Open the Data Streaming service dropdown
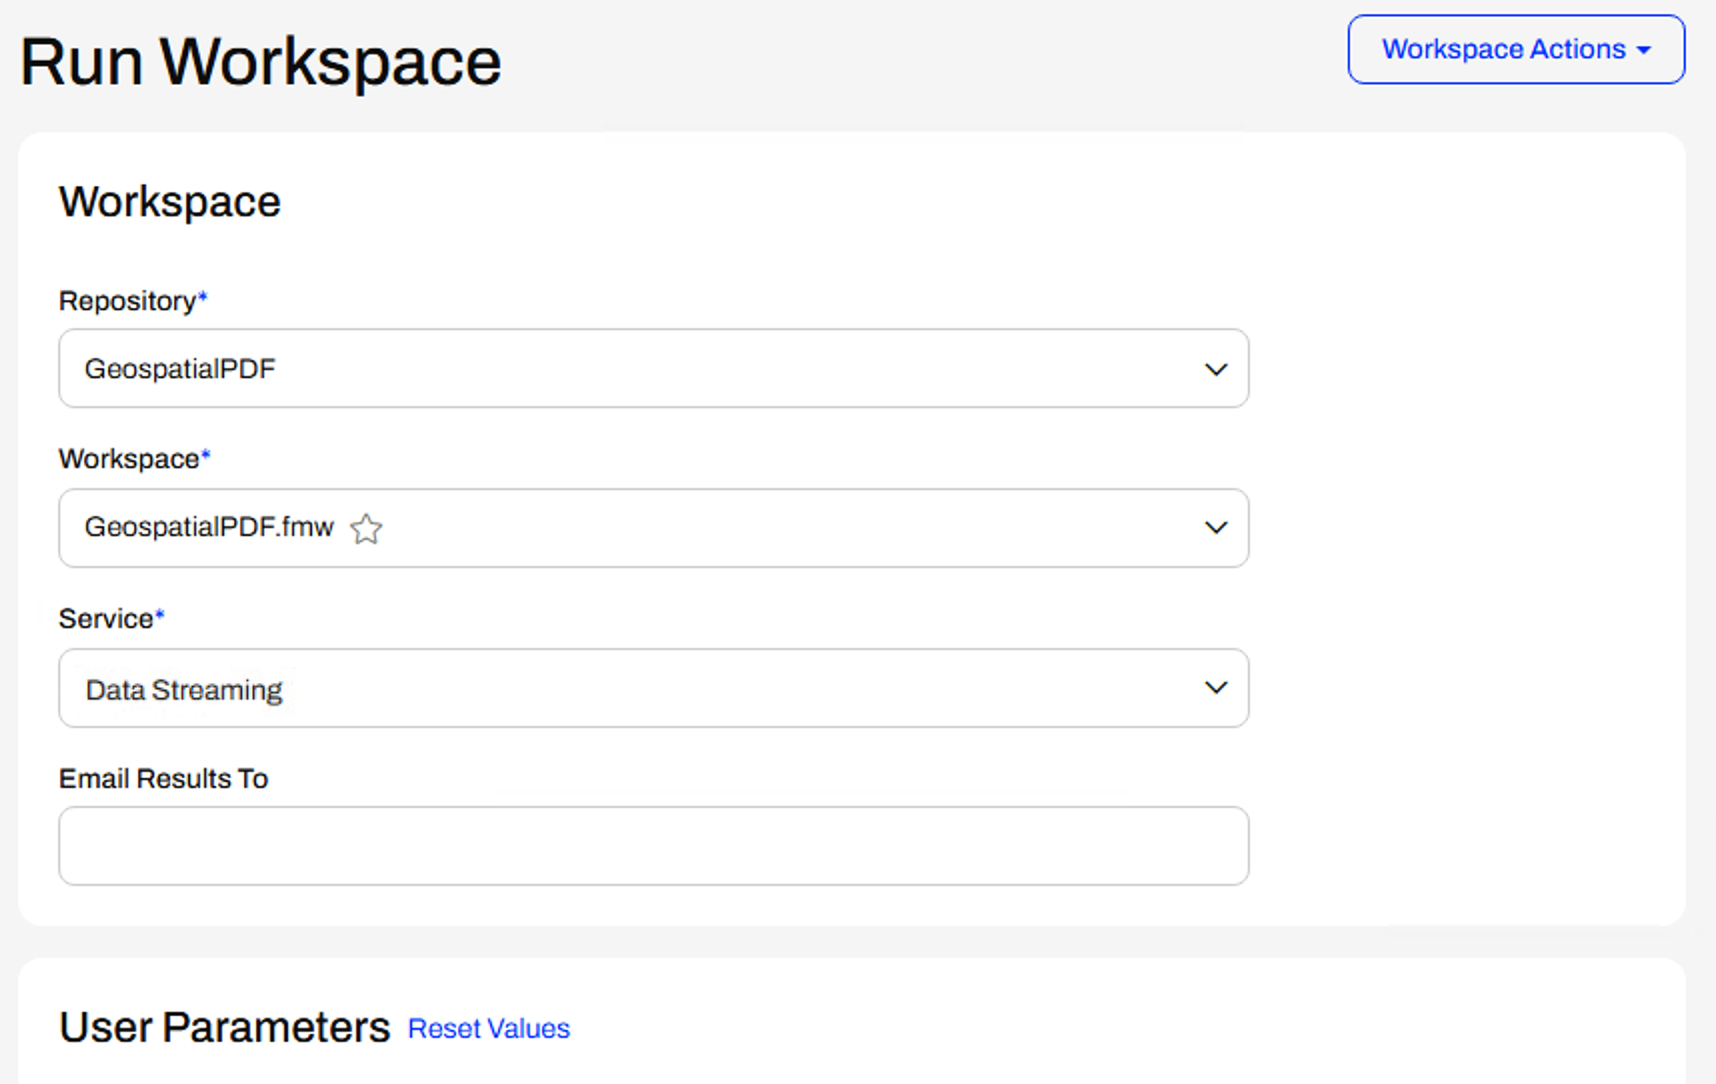The width and height of the screenshot is (1716, 1084). [654, 688]
